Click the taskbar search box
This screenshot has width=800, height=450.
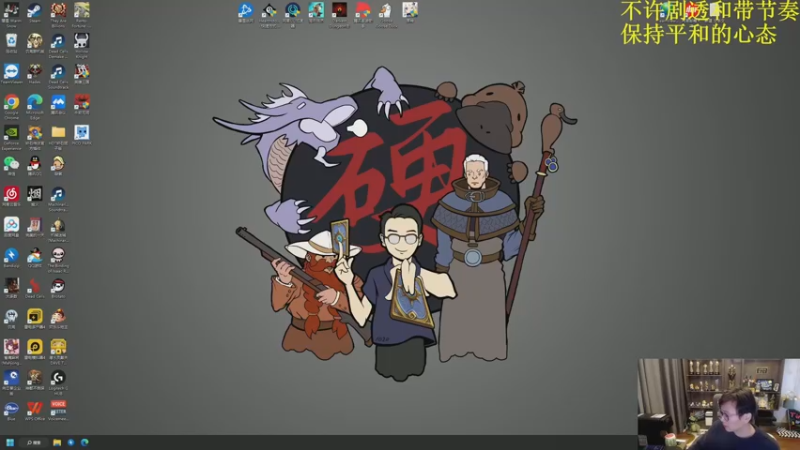[x=36, y=442]
